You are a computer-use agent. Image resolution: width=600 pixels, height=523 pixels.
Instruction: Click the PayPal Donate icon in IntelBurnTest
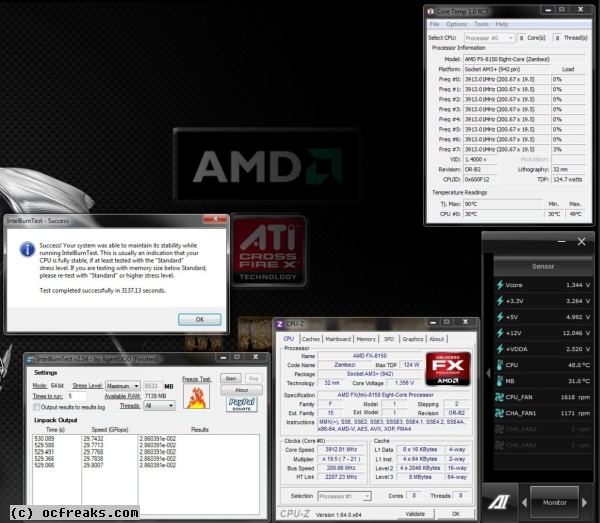point(241,404)
